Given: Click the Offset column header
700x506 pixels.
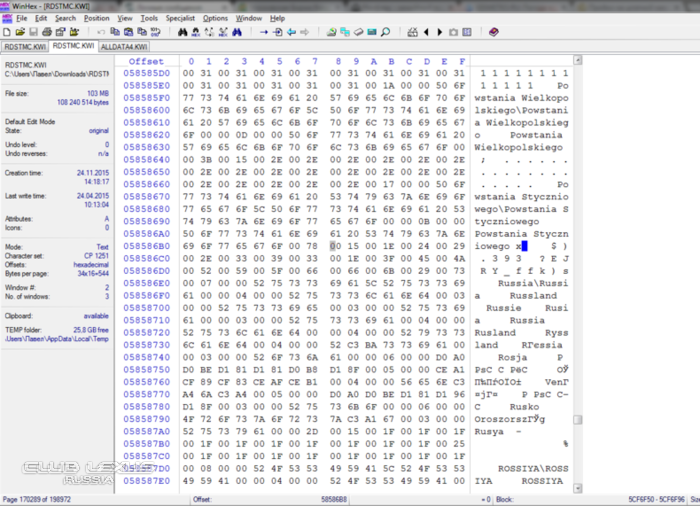Looking at the screenshot, I should click(146, 61).
